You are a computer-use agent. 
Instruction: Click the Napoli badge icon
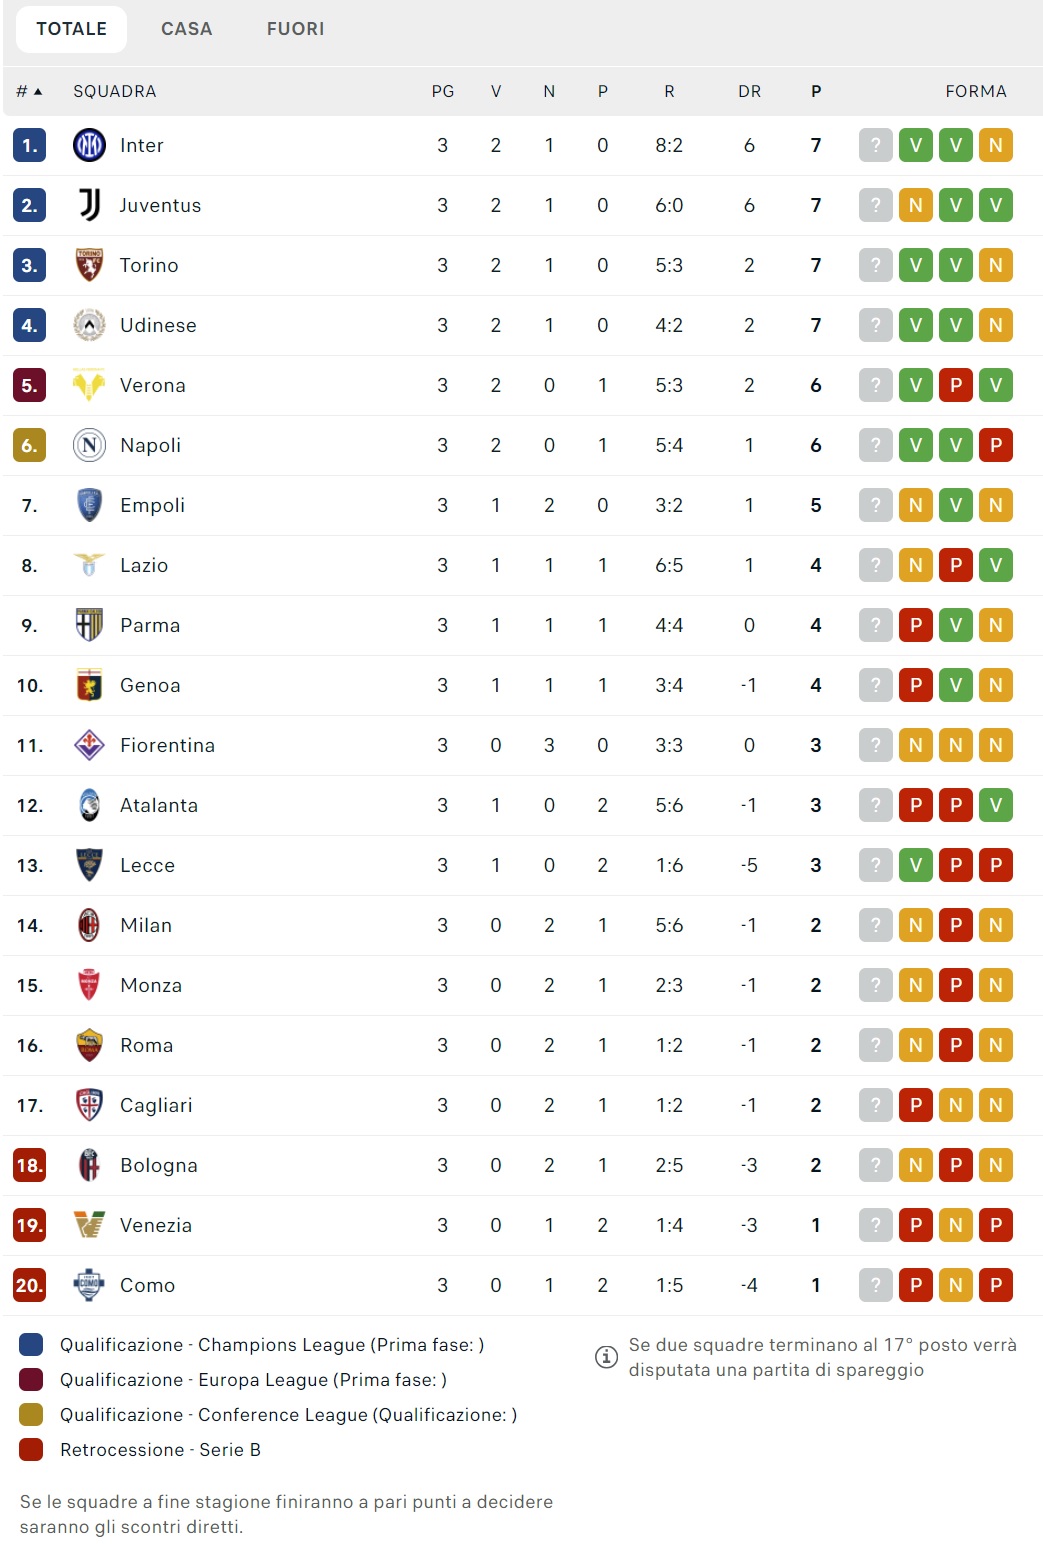click(x=89, y=445)
